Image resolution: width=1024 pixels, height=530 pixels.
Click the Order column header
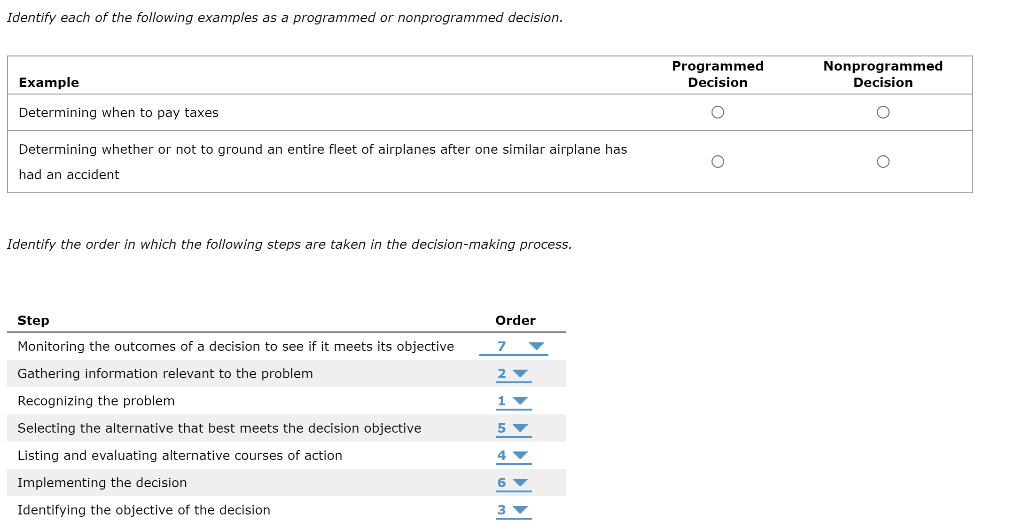[515, 320]
